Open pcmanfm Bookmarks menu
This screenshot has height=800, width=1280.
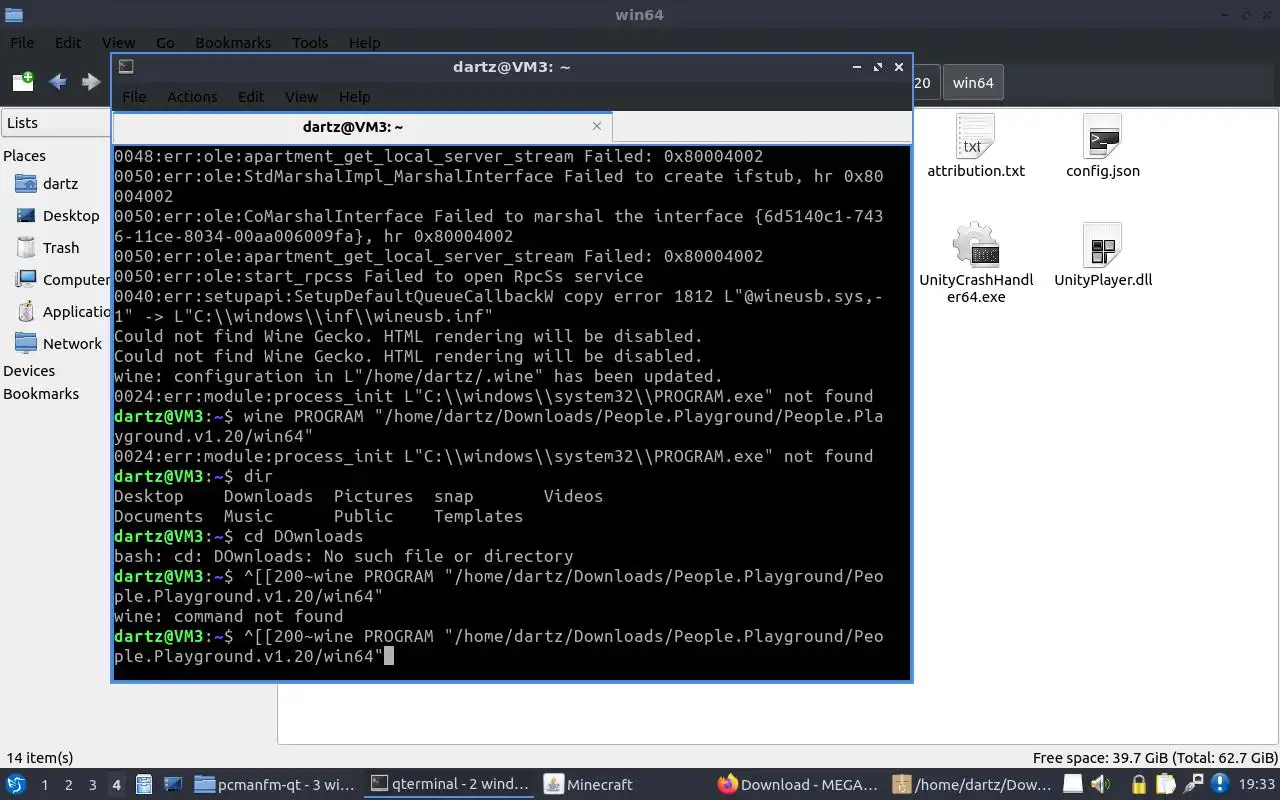click(x=233, y=43)
